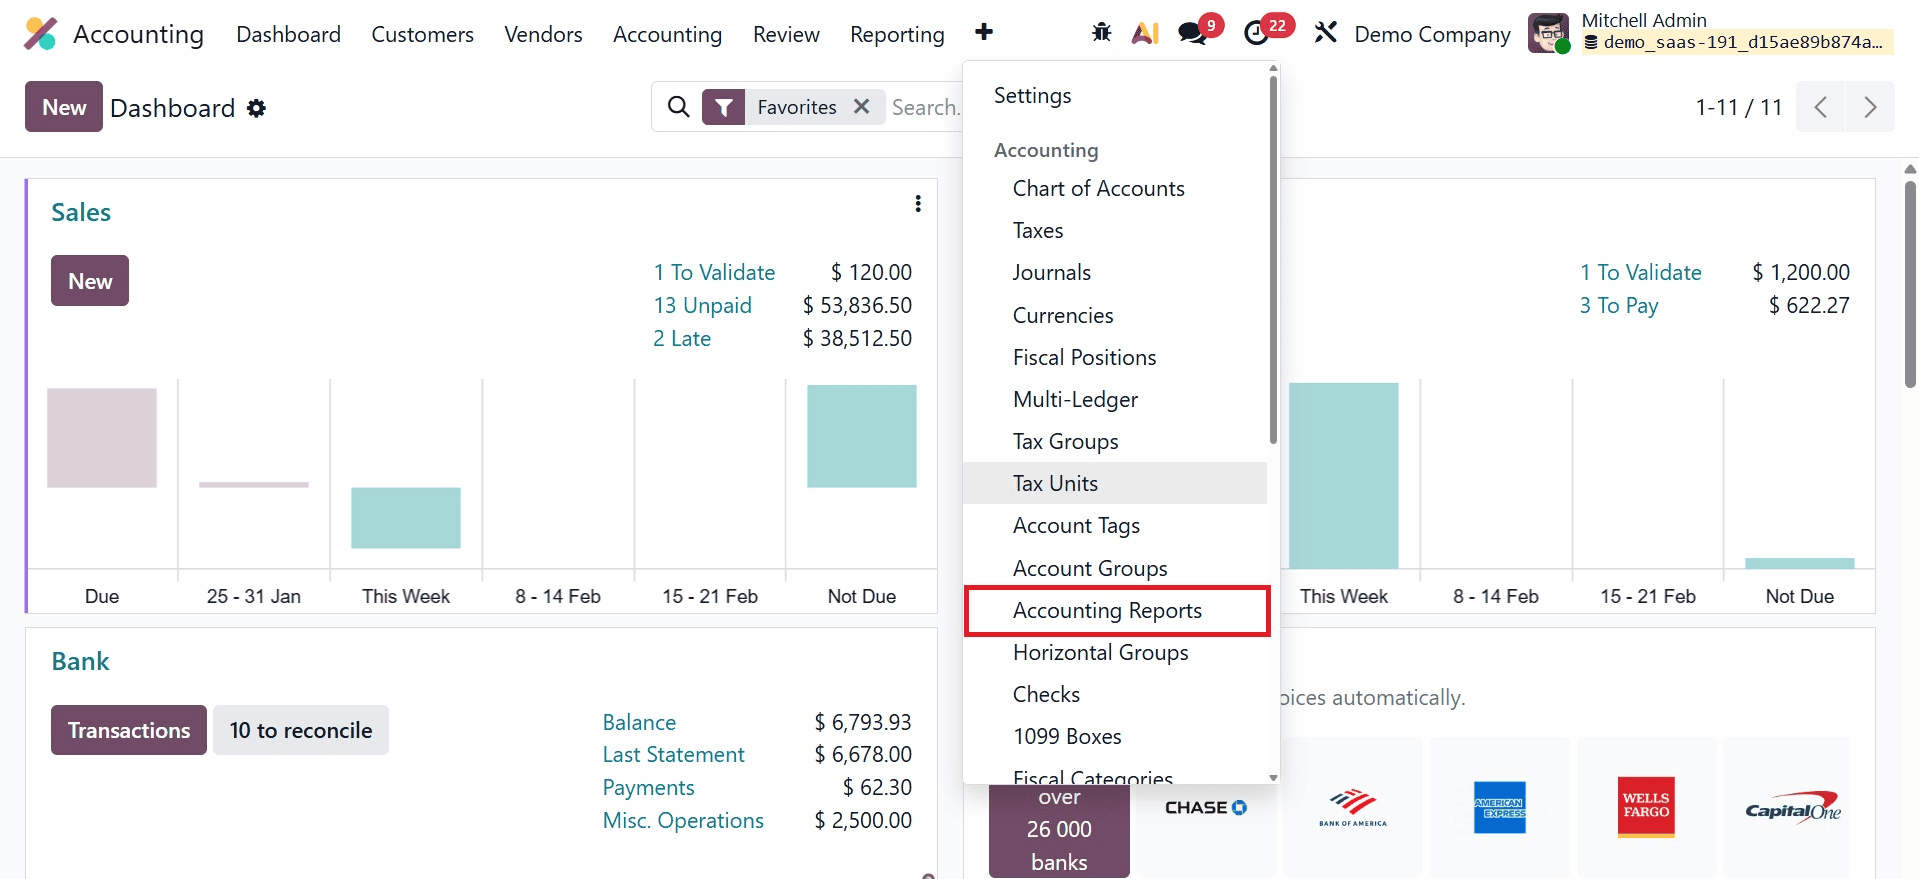Open the Discuss messages icon showing 9

(1190, 32)
